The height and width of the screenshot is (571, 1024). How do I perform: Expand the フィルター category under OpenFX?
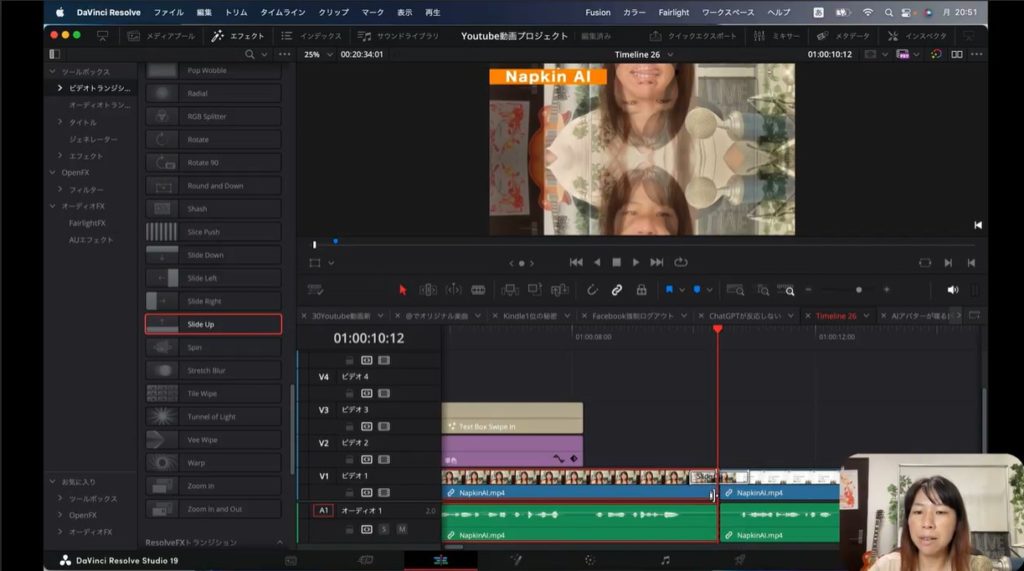60,189
